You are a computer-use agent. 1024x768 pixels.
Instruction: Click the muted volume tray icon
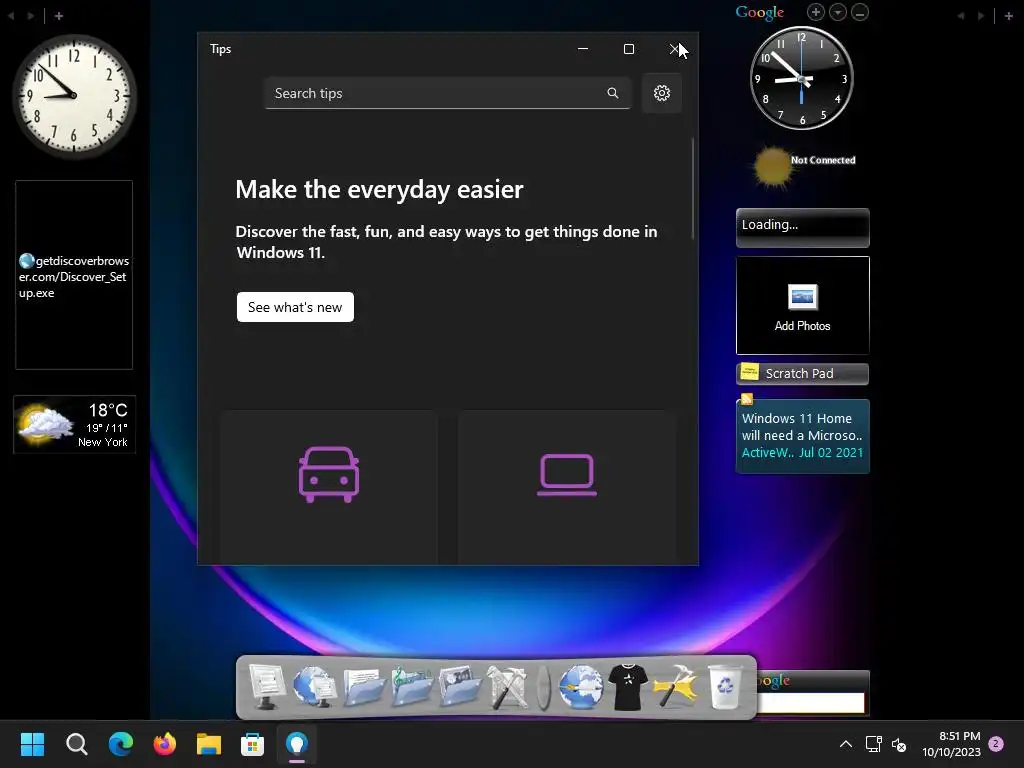pyautogui.click(x=899, y=744)
